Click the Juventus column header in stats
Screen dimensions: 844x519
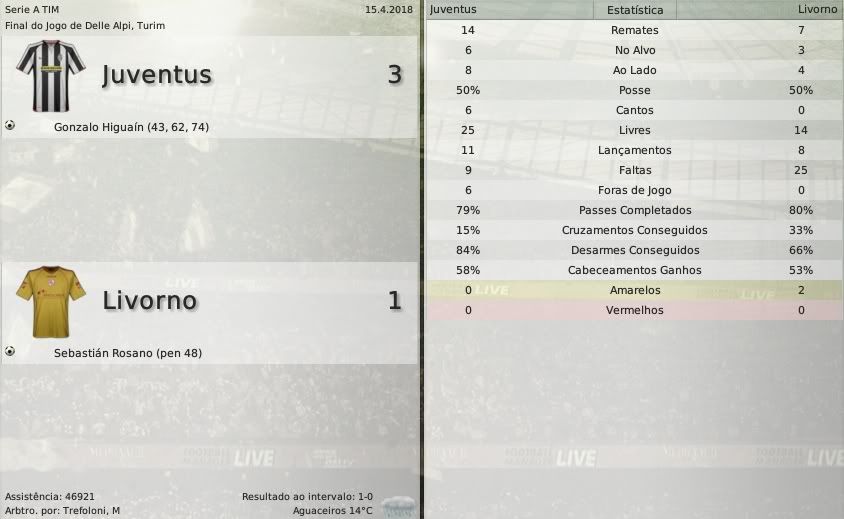[x=453, y=9]
